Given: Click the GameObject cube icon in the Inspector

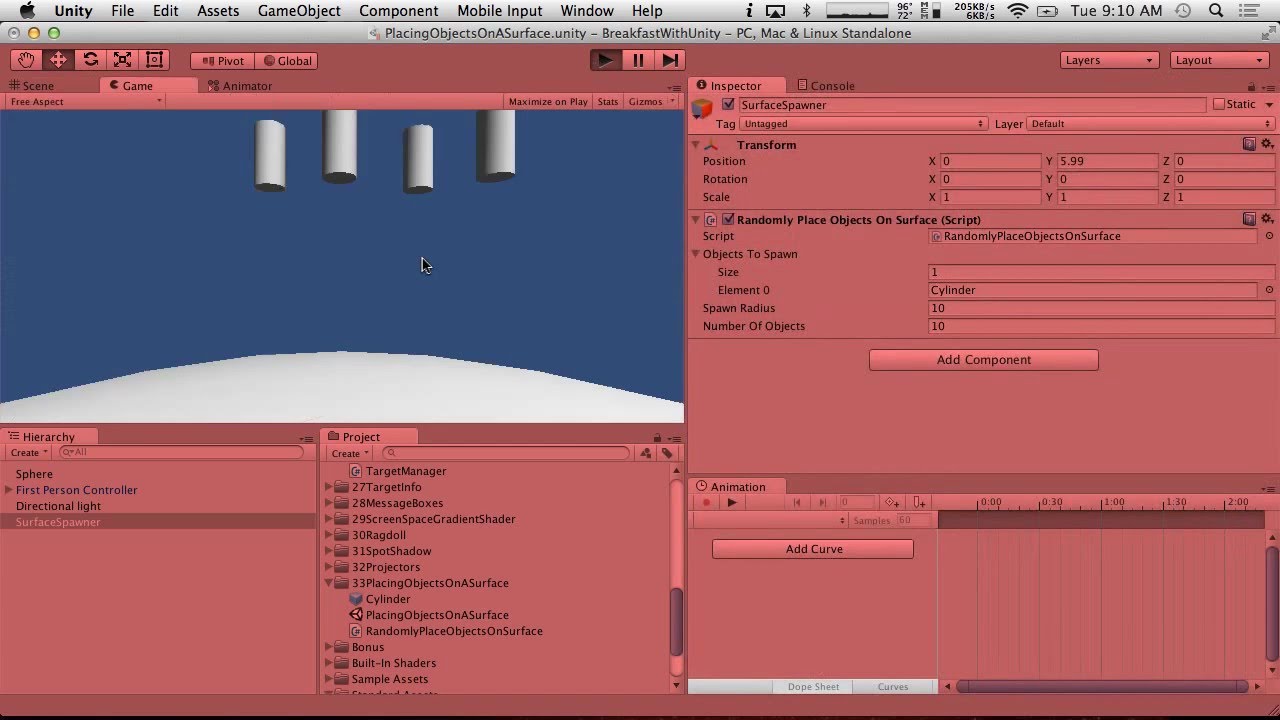Looking at the screenshot, I should click(703, 108).
